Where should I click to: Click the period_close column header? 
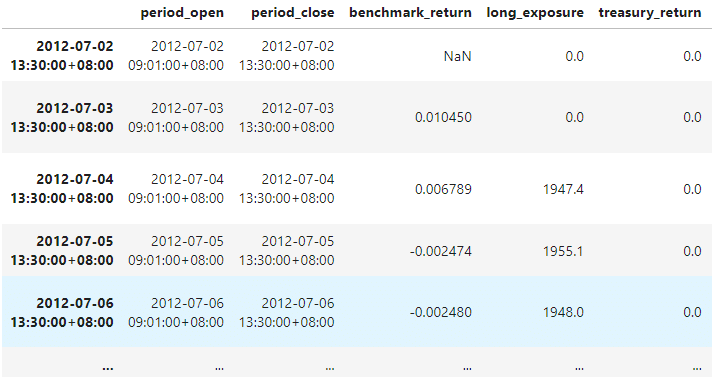tap(293, 13)
